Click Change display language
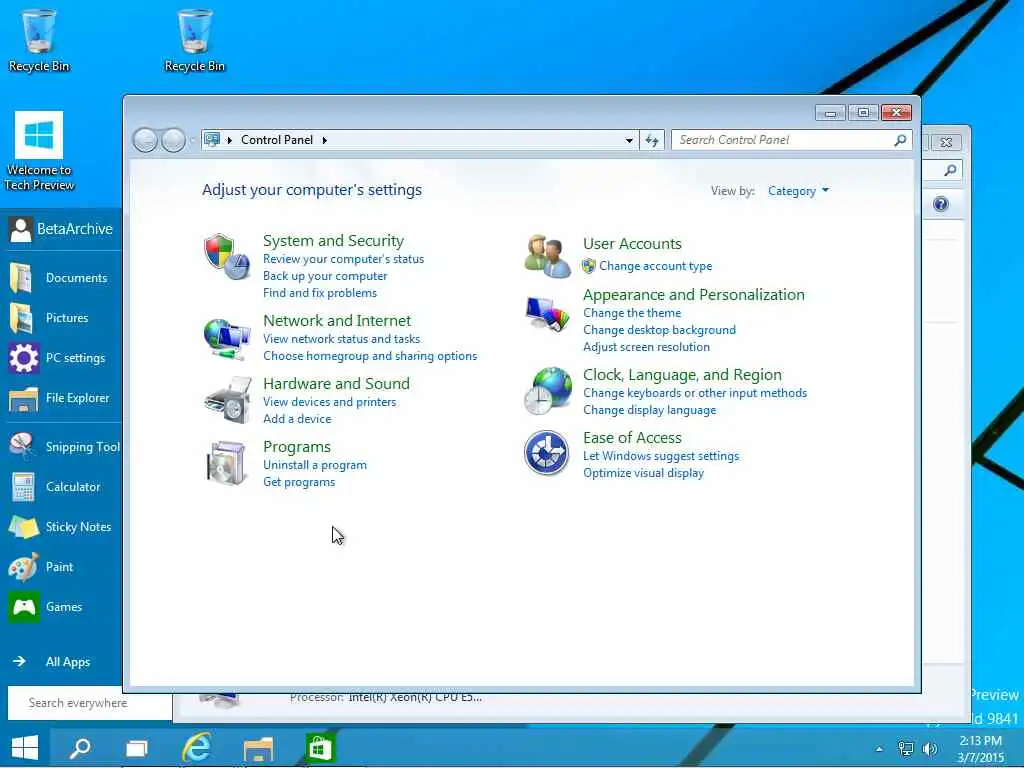 650,410
